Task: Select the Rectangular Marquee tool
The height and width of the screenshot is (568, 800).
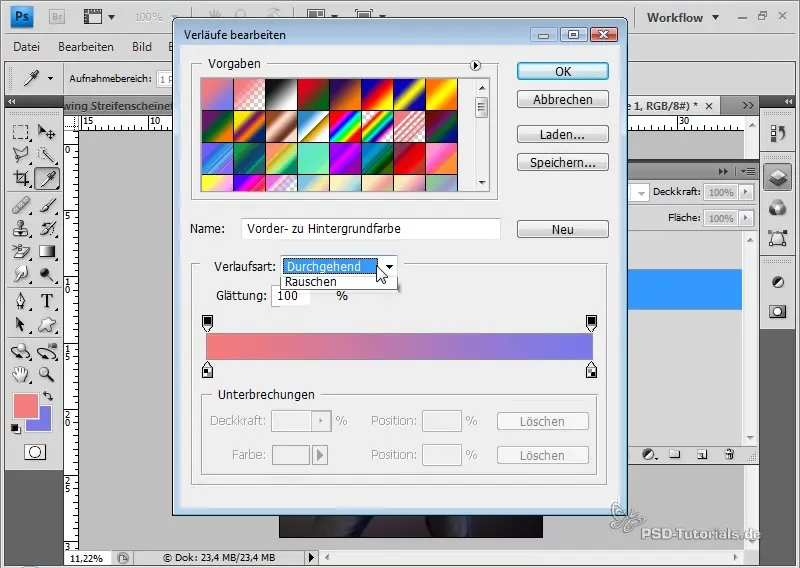Action: tap(20, 132)
